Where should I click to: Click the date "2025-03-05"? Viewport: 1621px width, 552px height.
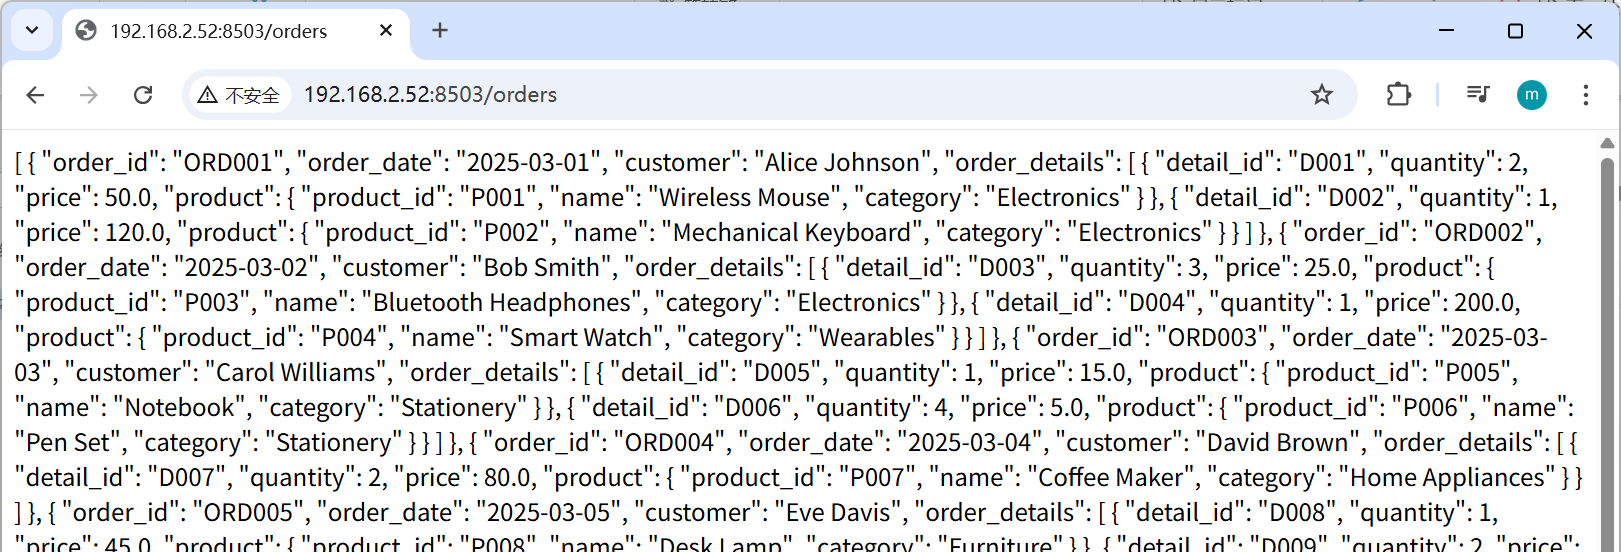click(548, 512)
